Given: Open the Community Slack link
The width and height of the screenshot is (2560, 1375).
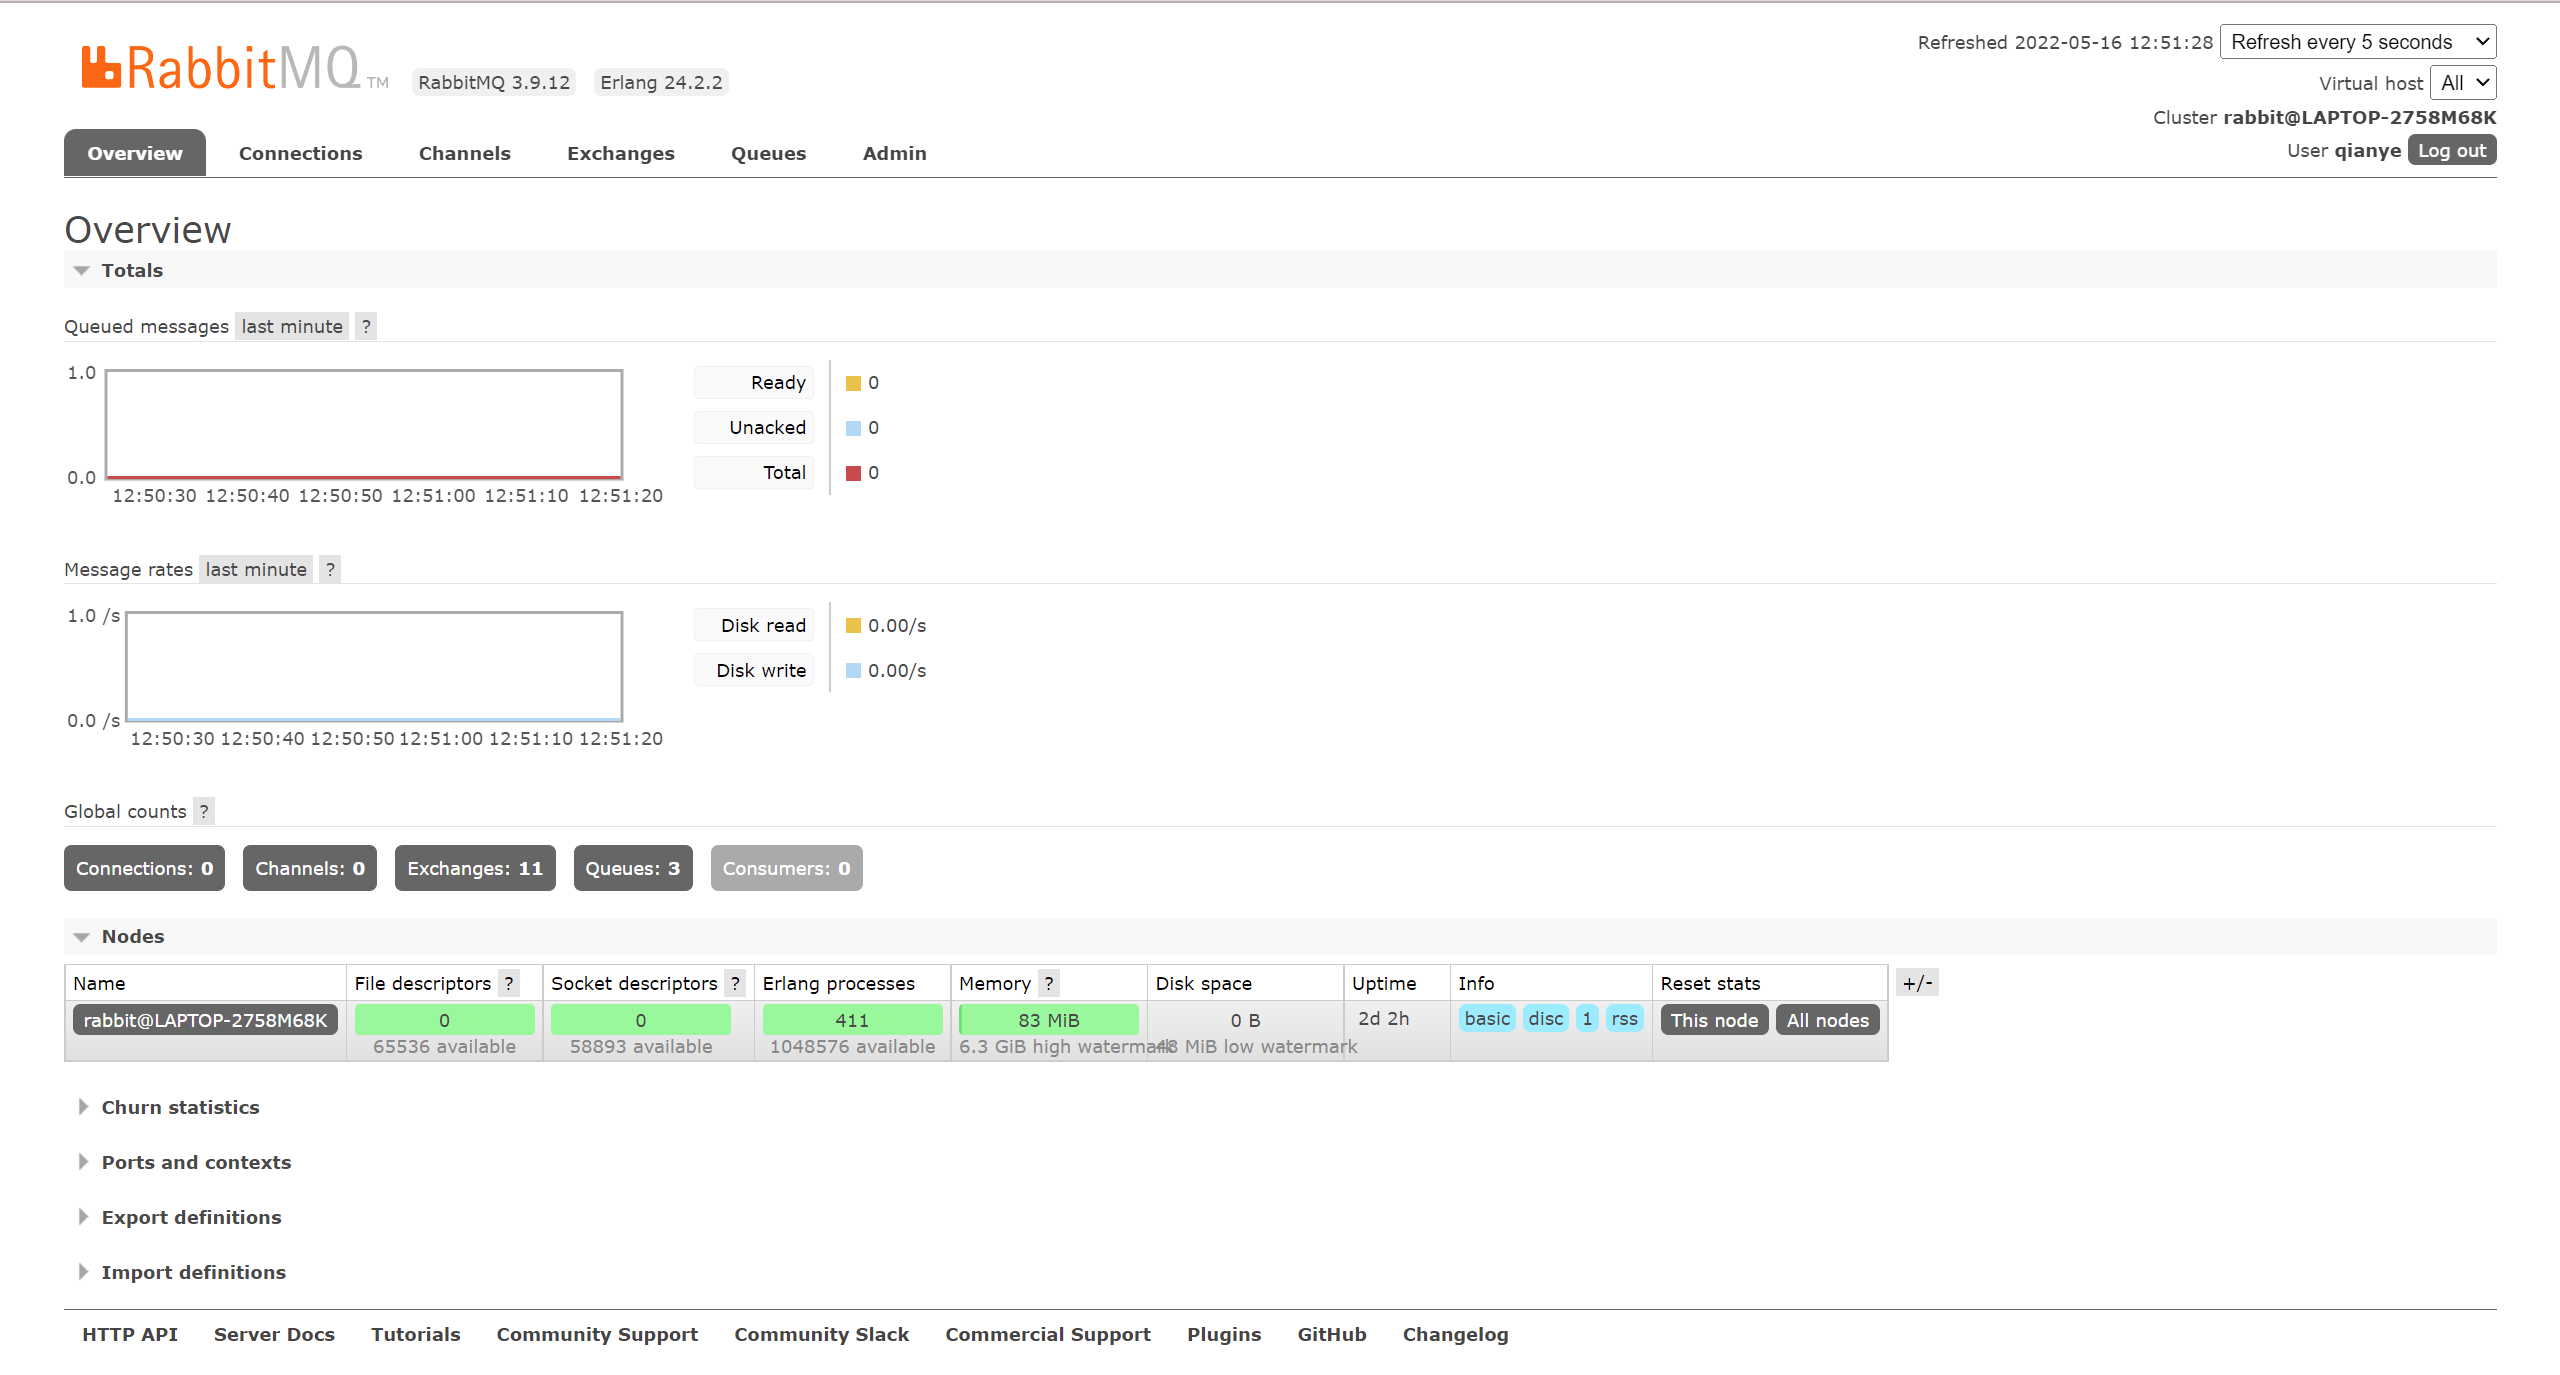Looking at the screenshot, I should 822,1334.
